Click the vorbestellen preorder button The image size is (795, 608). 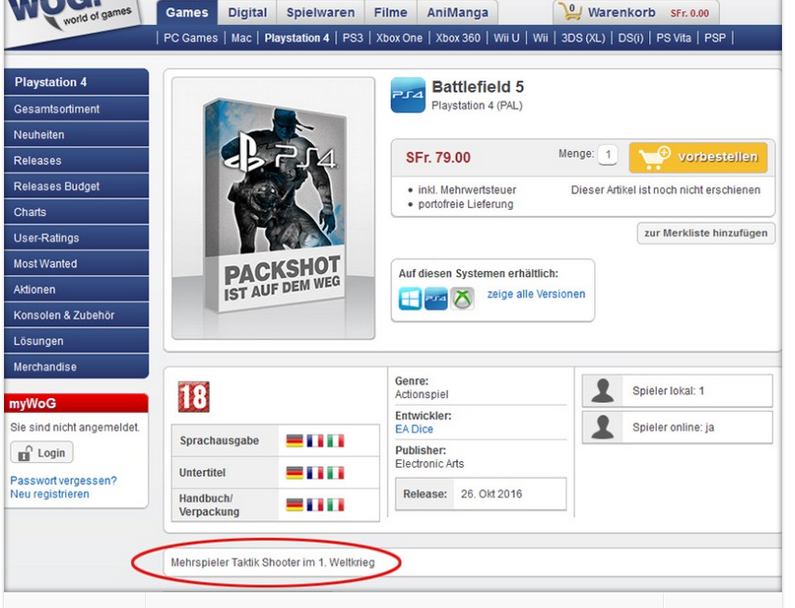698,158
